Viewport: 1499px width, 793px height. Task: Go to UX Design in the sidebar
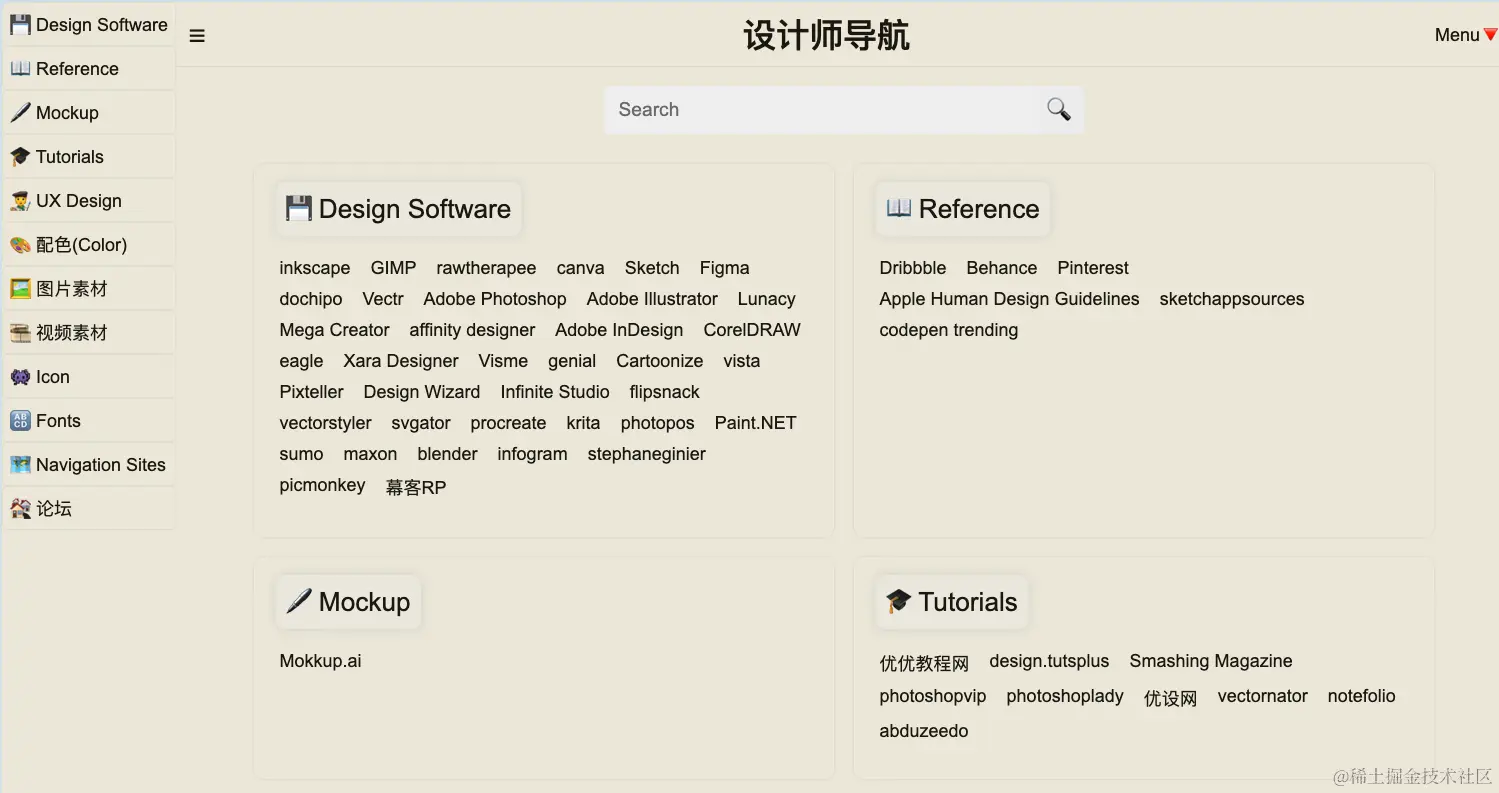(x=89, y=201)
